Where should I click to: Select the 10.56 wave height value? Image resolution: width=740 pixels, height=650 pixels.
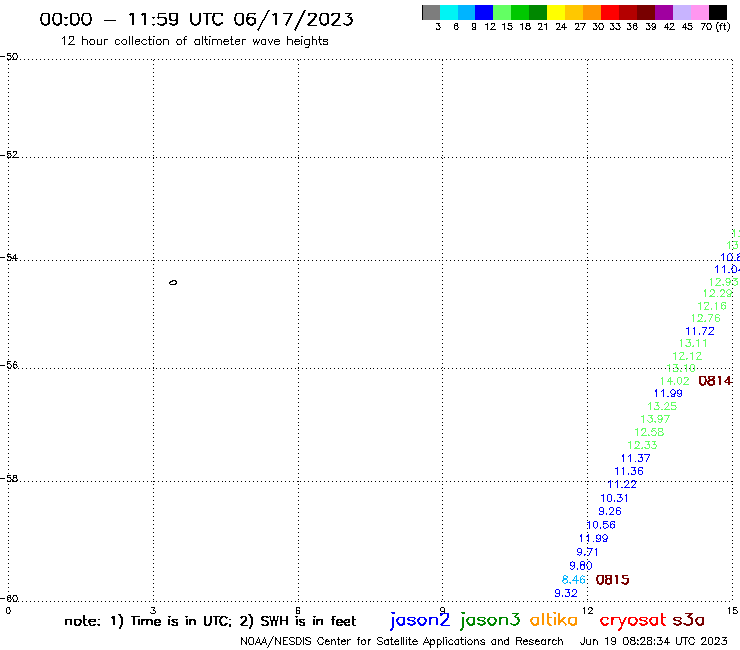click(601, 525)
